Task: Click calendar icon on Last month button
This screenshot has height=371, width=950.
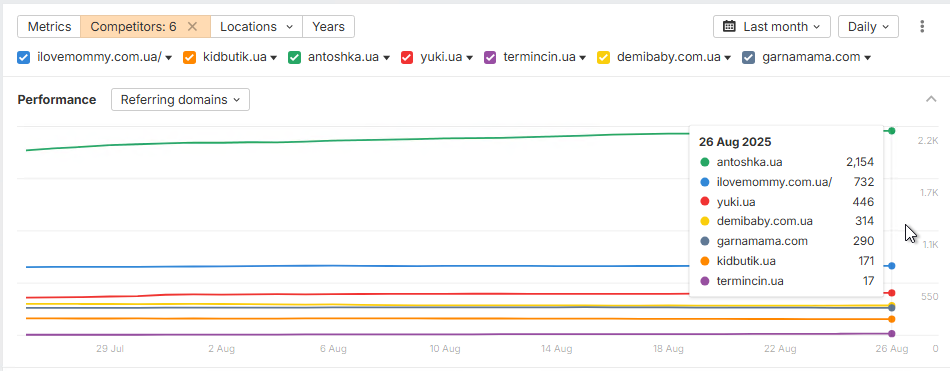Action: coord(729,27)
